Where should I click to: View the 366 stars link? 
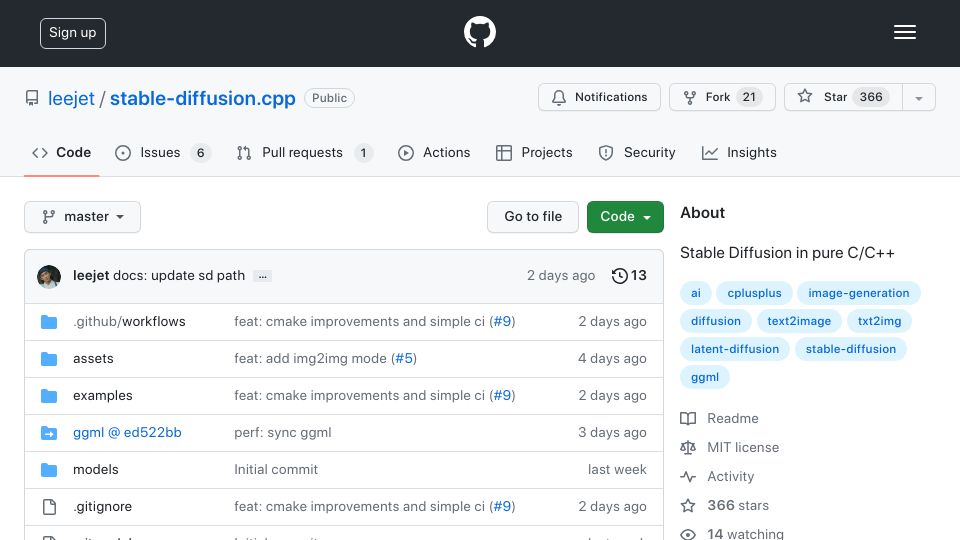pos(738,505)
